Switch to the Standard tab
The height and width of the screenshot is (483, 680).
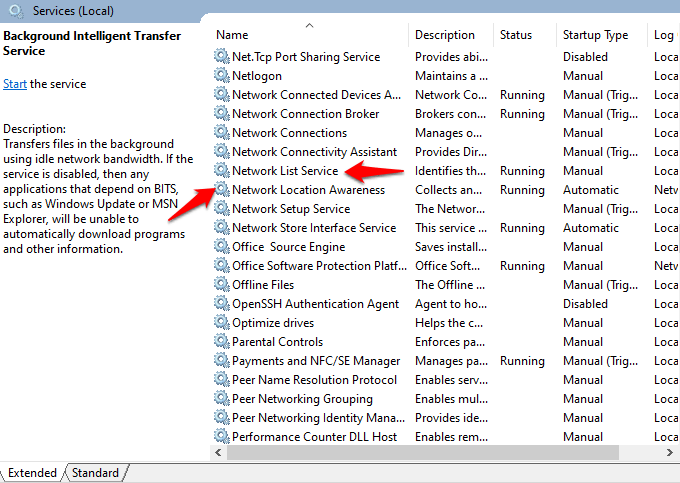(x=95, y=473)
